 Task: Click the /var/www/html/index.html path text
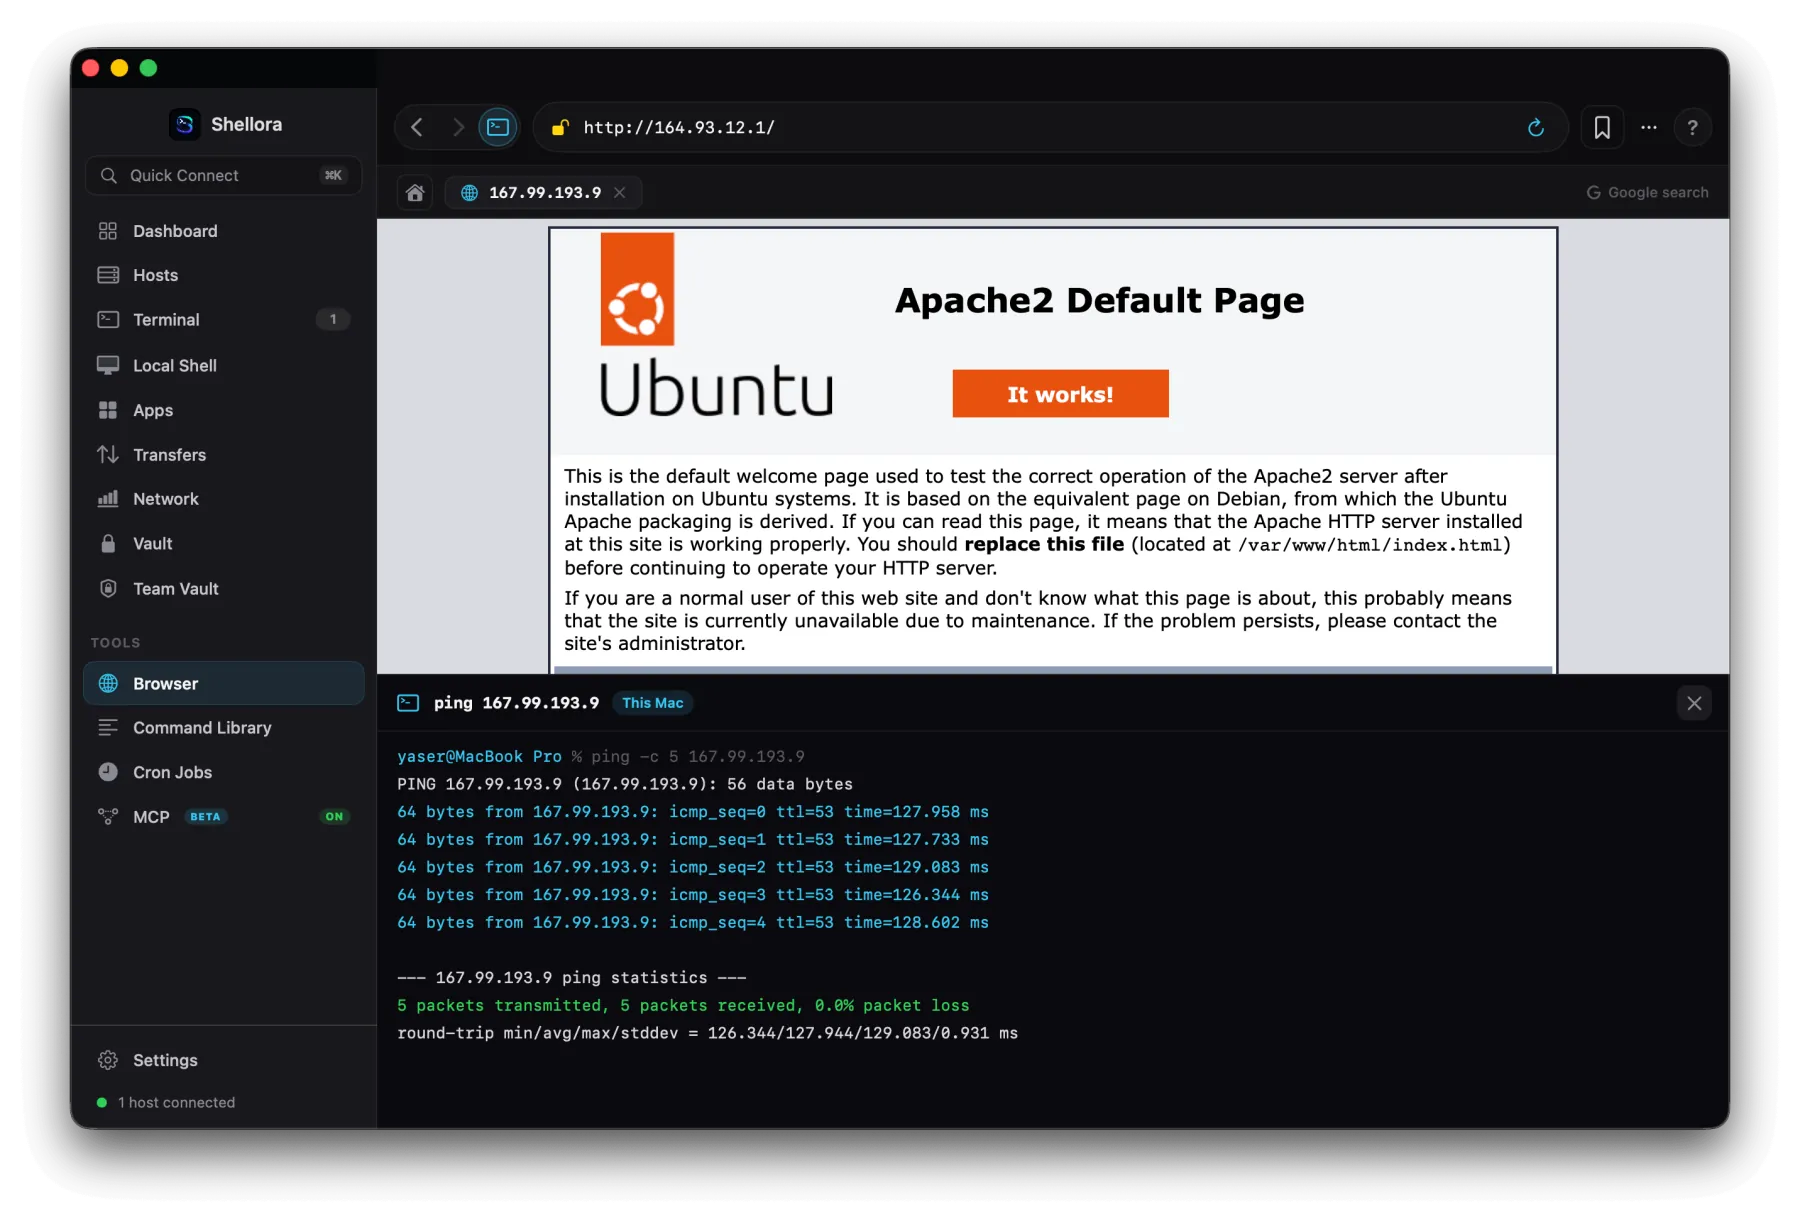pyautogui.click(x=1370, y=545)
